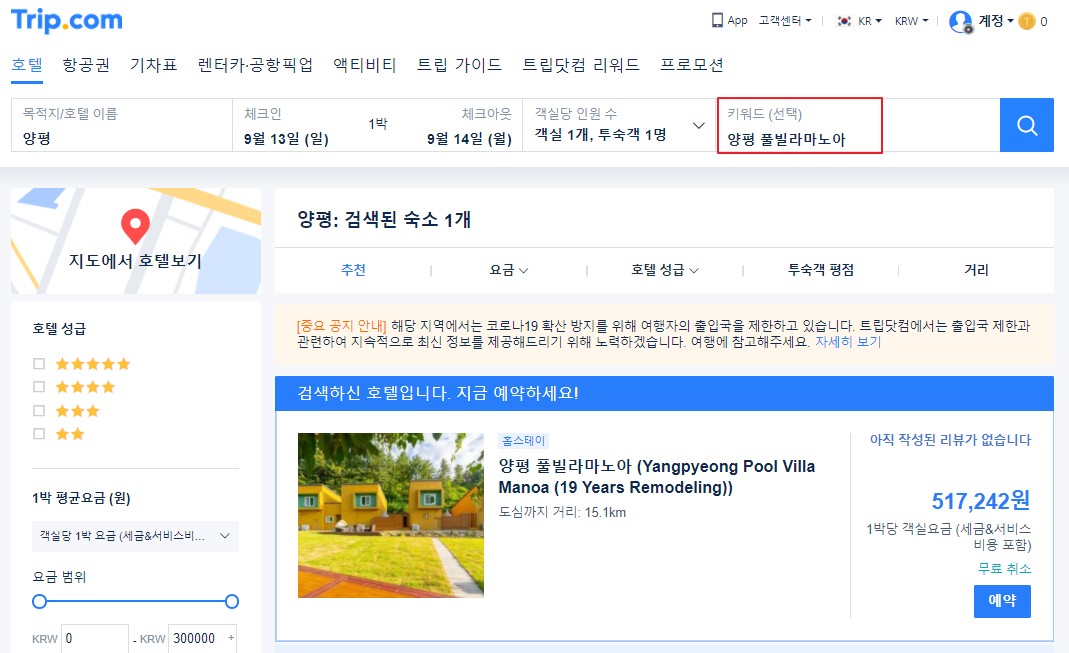The height and width of the screenshot is (653, 1069).
Task: Open the 객실당 1박 요금 dropdown
Action: (x=135, y=536)
